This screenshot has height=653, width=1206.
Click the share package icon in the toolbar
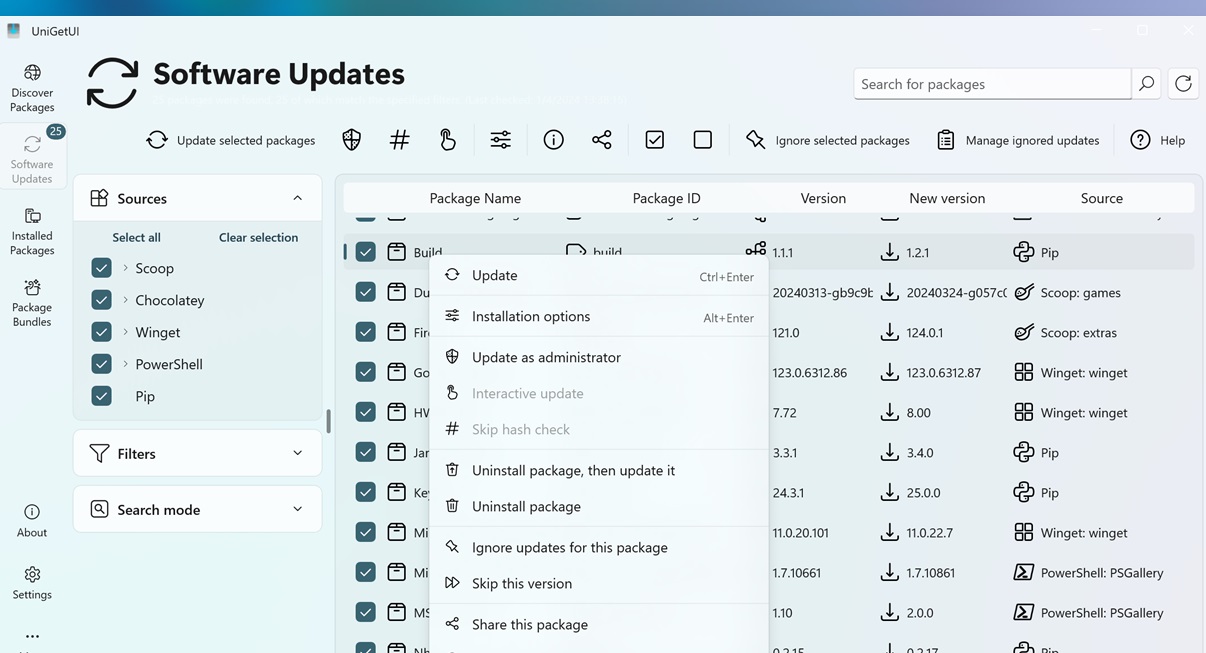[601, 139]
